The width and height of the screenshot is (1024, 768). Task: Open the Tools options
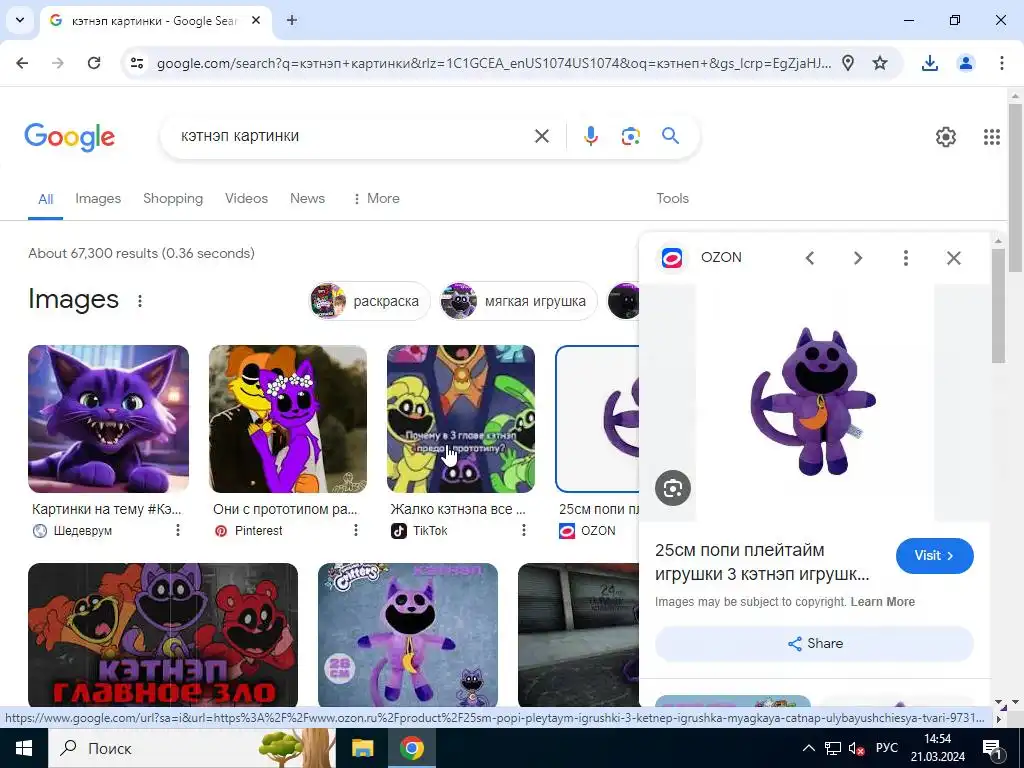point(672,199)
